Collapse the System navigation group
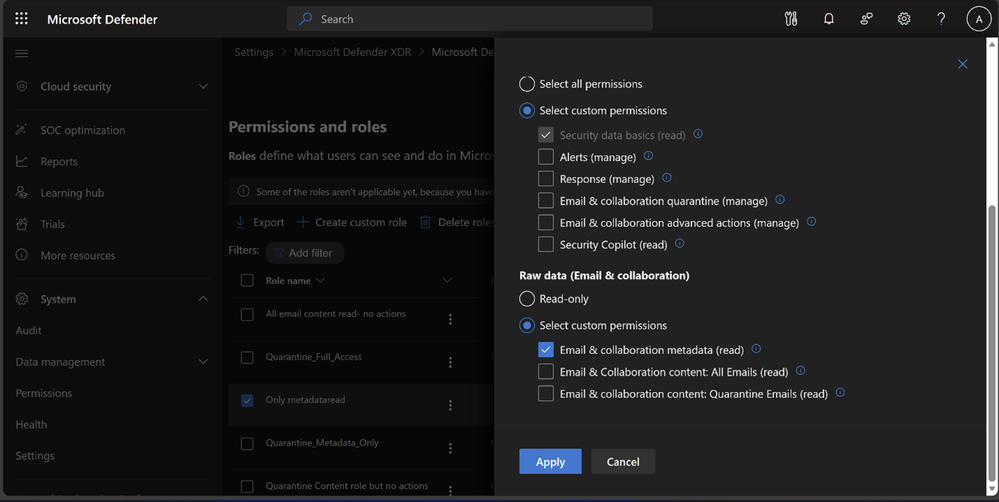Screen dimensions: 999x502 (x=203, y=299)
